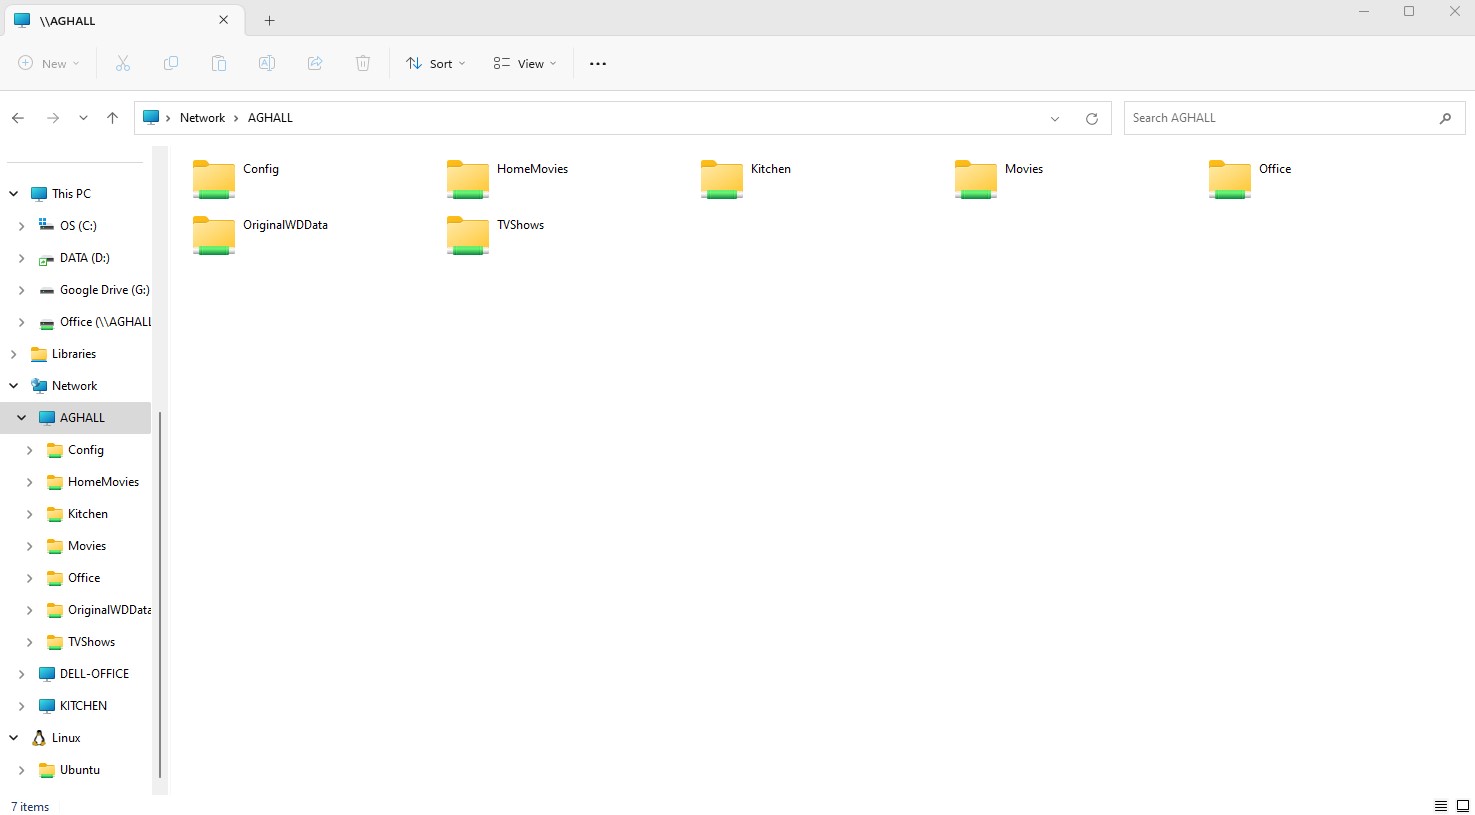Collapse the AGHALL tree node
This screenshot has height=815, width=1475.
22,418
